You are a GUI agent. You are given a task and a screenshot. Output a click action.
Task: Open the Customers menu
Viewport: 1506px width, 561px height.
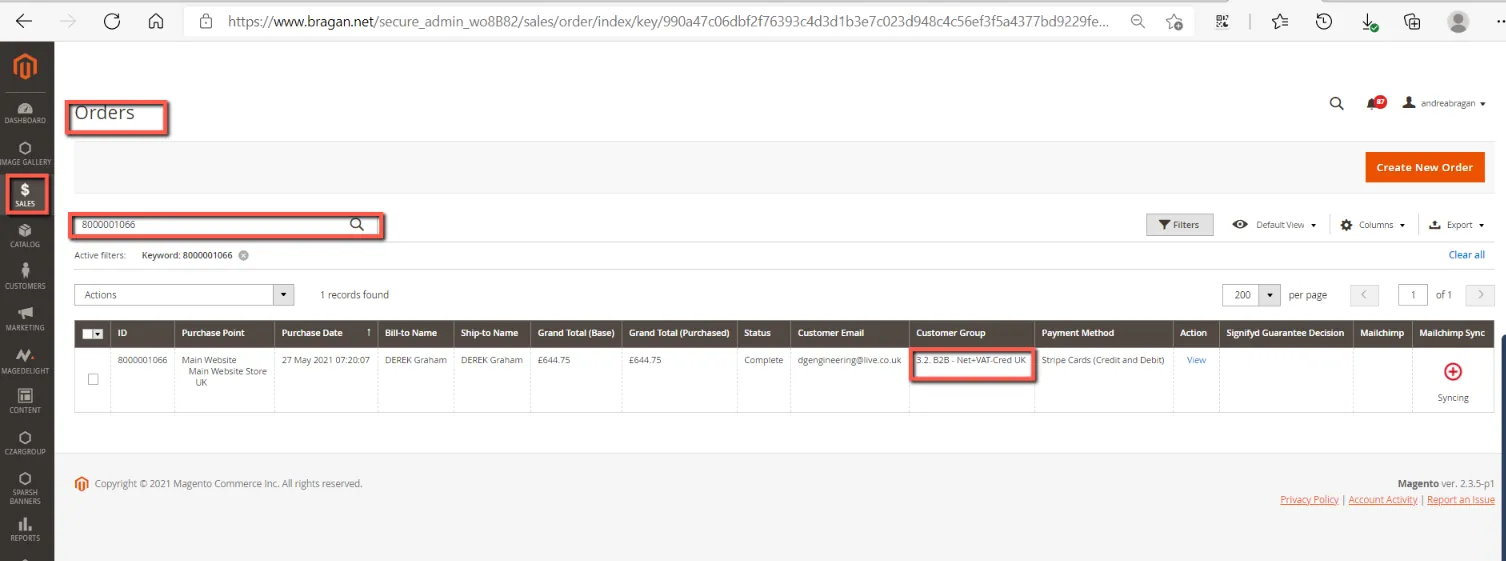tap(25, 277)
